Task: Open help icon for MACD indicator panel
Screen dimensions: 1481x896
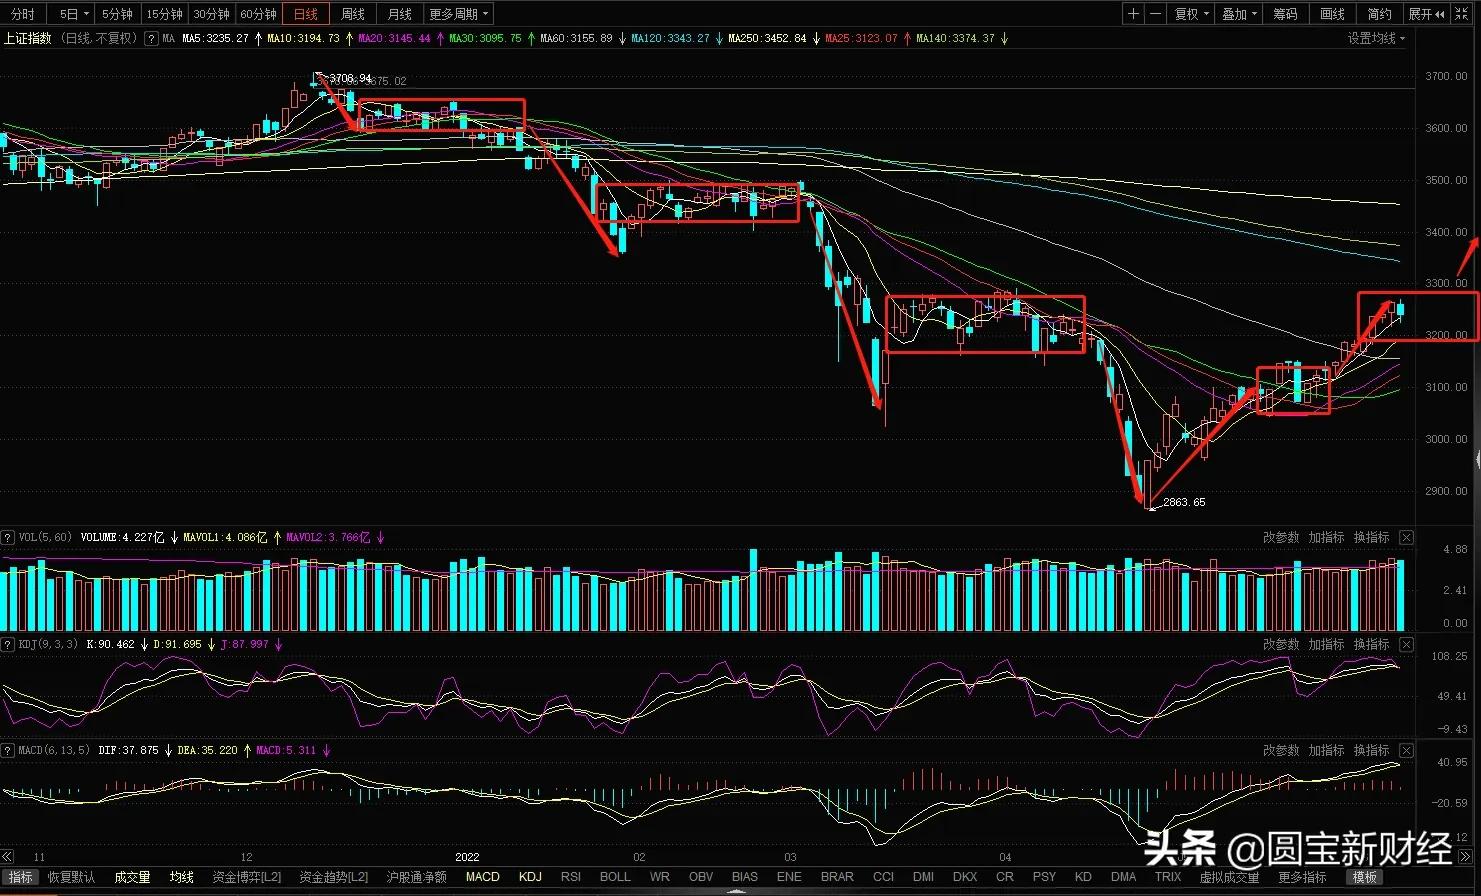Action: [8, 750]
